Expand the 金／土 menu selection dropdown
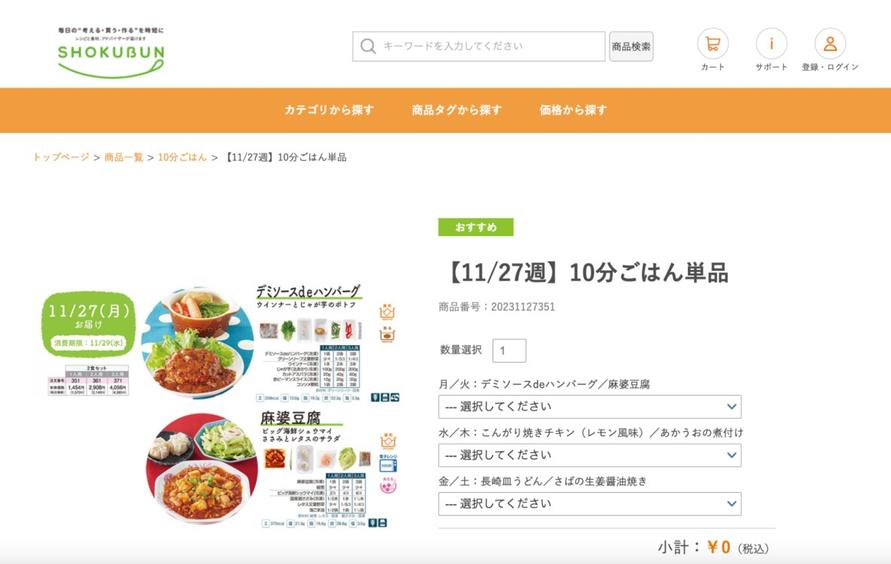 pos(590,504)
